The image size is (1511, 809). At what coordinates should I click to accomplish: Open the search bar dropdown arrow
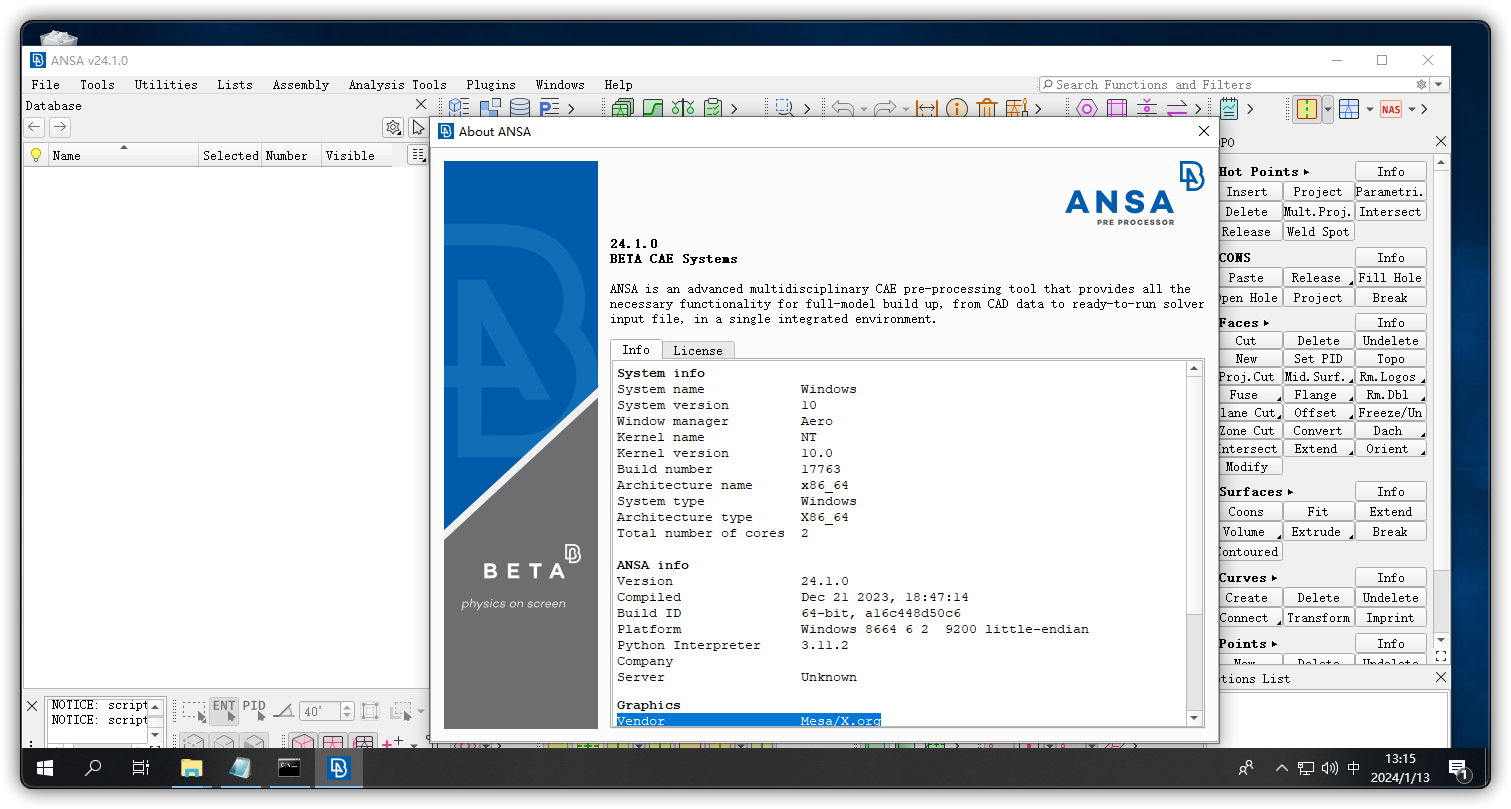coord(1439,85)
